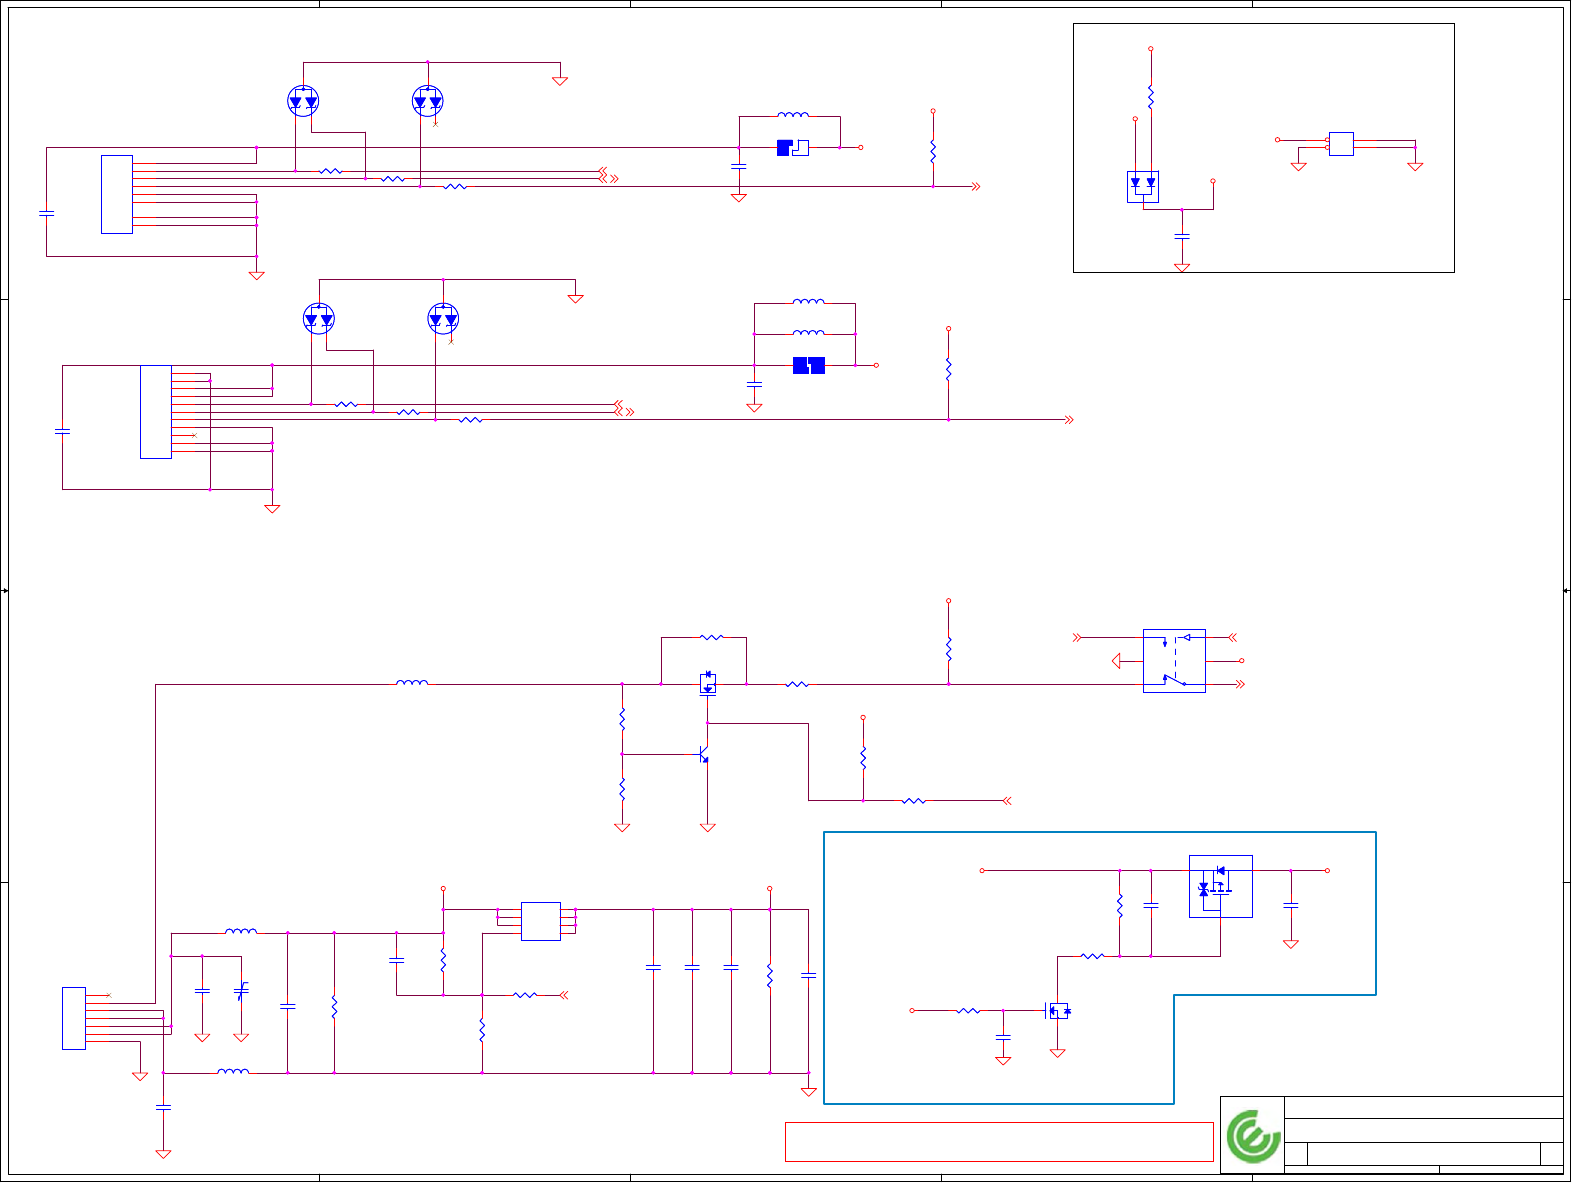
Task: Select the inductor on the long horizontal middle wire
Action: point(412,683)
